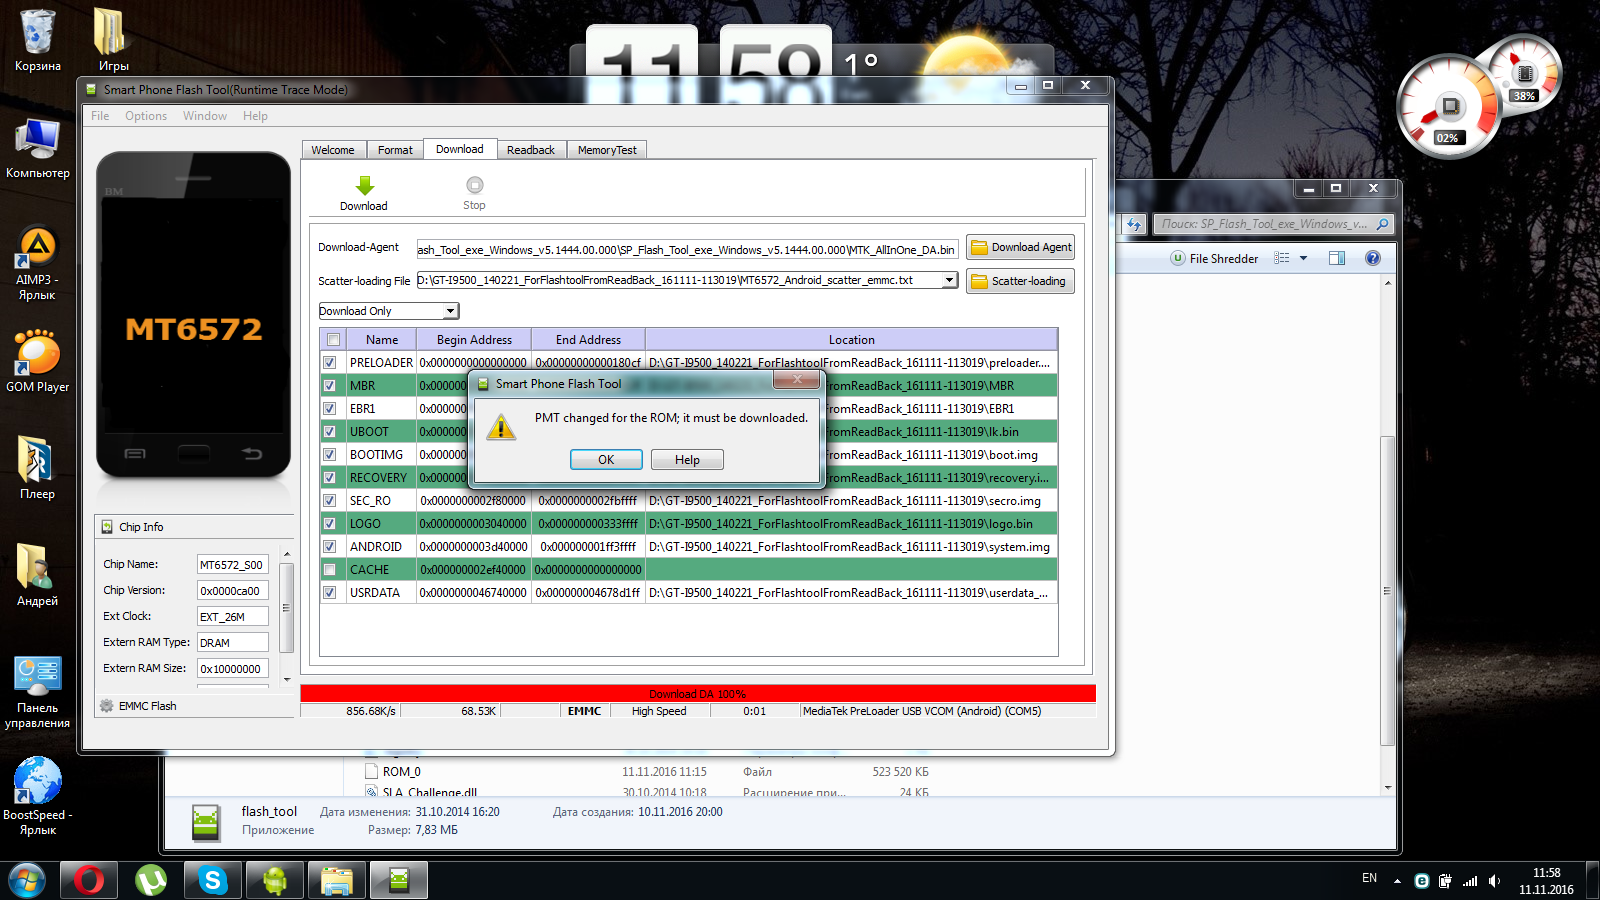Toggle the USRDATA partition checkbox
1600x900 pixels.
click(x=330, y=593)
